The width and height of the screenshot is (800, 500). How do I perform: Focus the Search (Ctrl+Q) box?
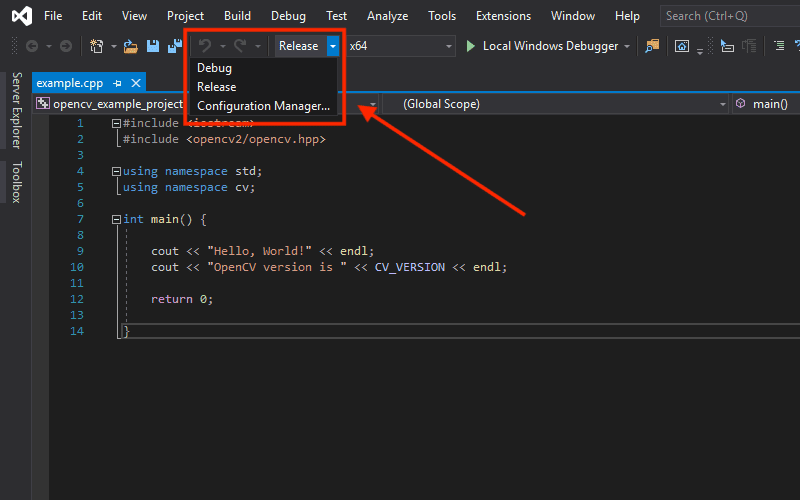(x=730, y=16)
